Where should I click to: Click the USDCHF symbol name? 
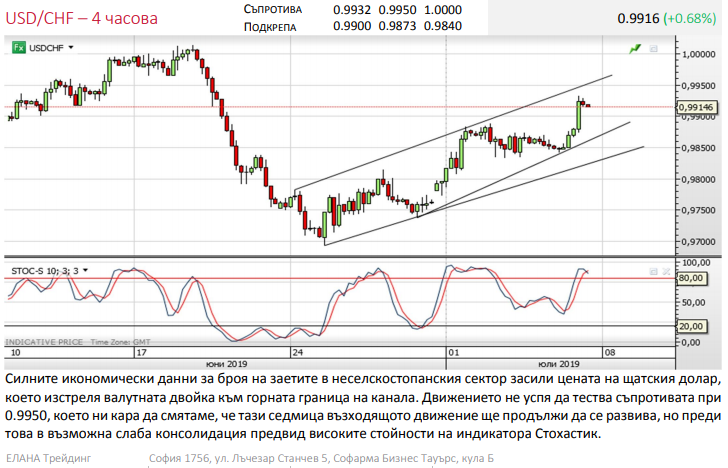click(46, 48)
